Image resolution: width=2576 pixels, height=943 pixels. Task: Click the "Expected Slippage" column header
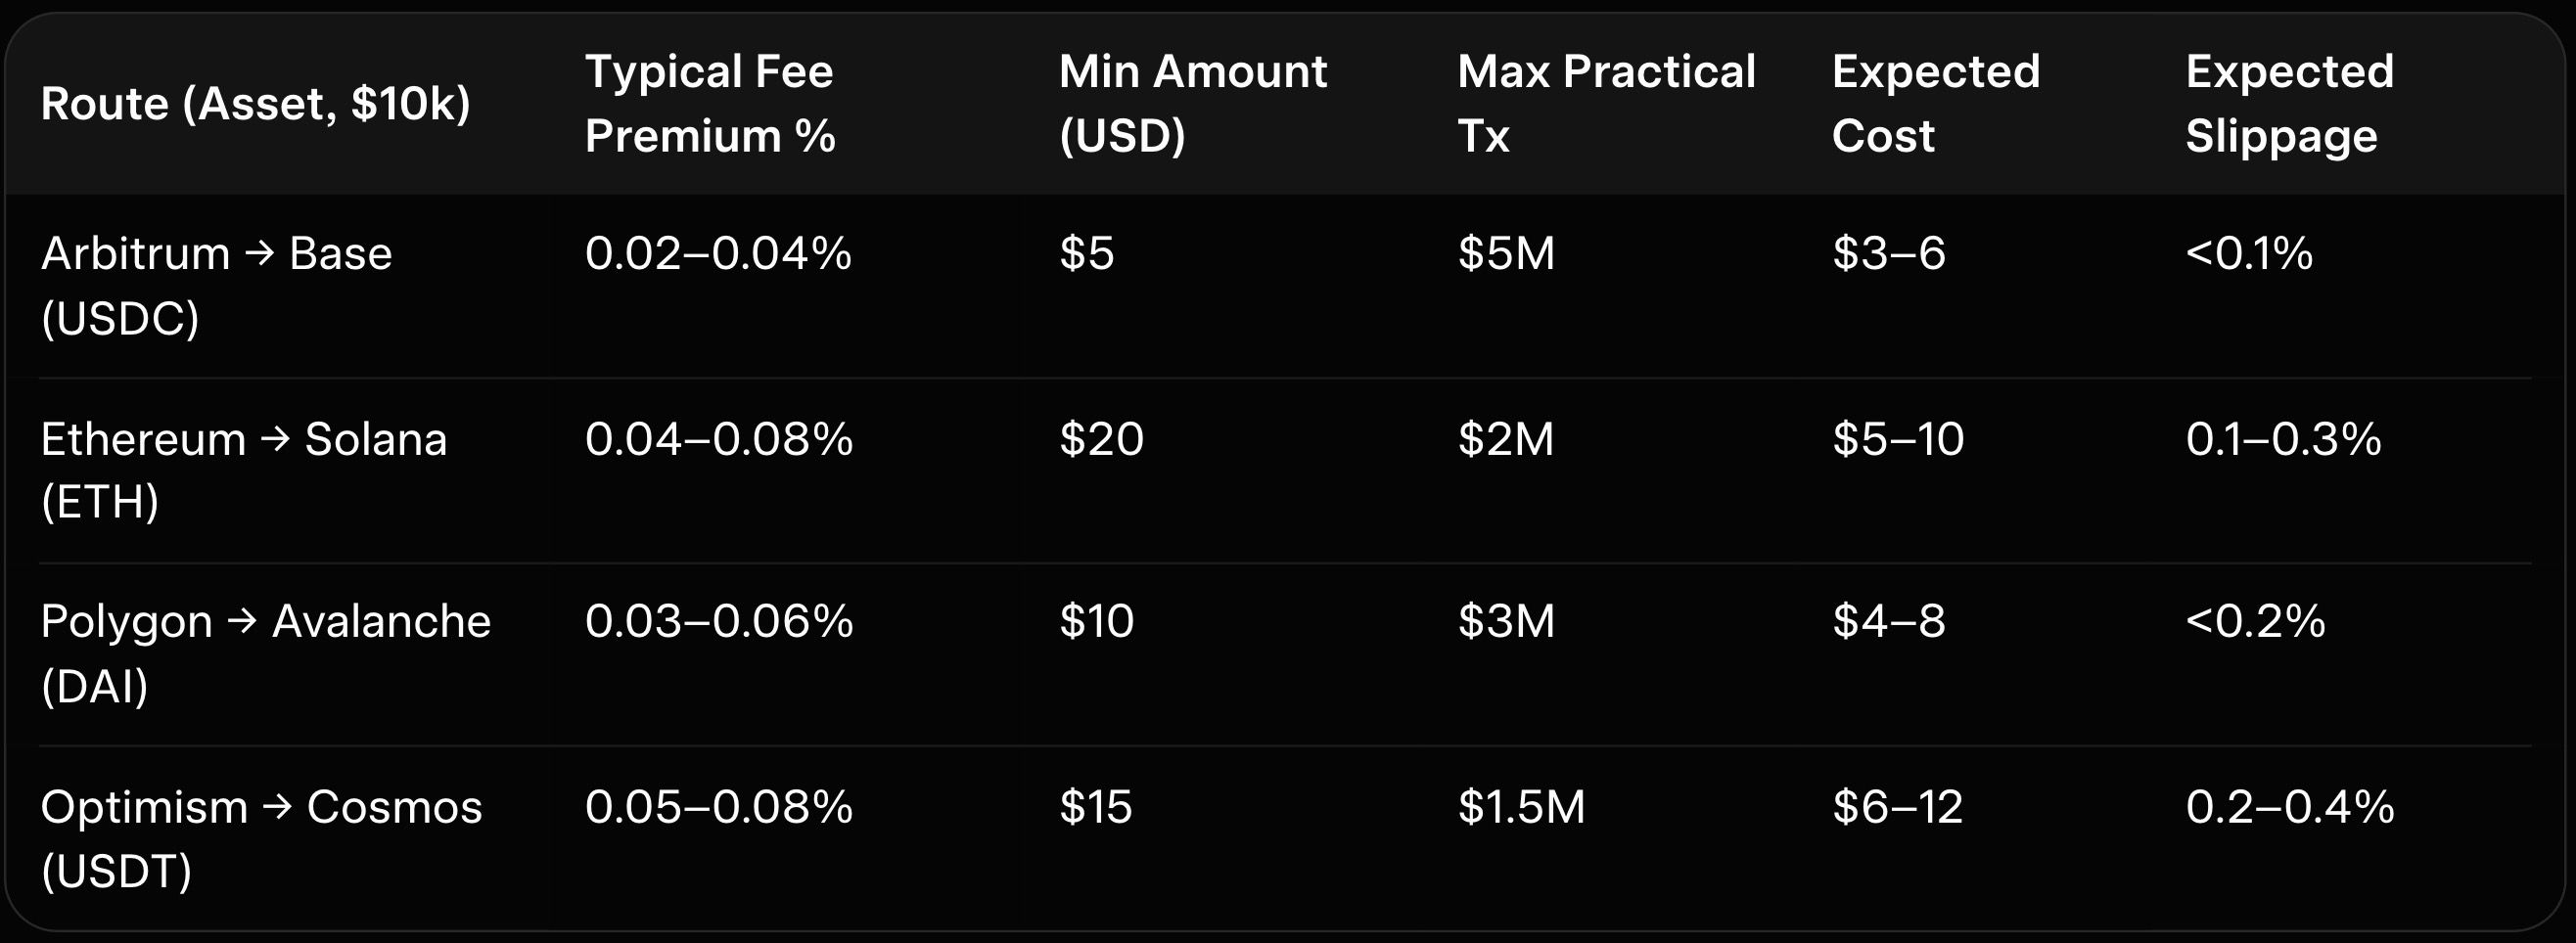tap(2289, 104)
